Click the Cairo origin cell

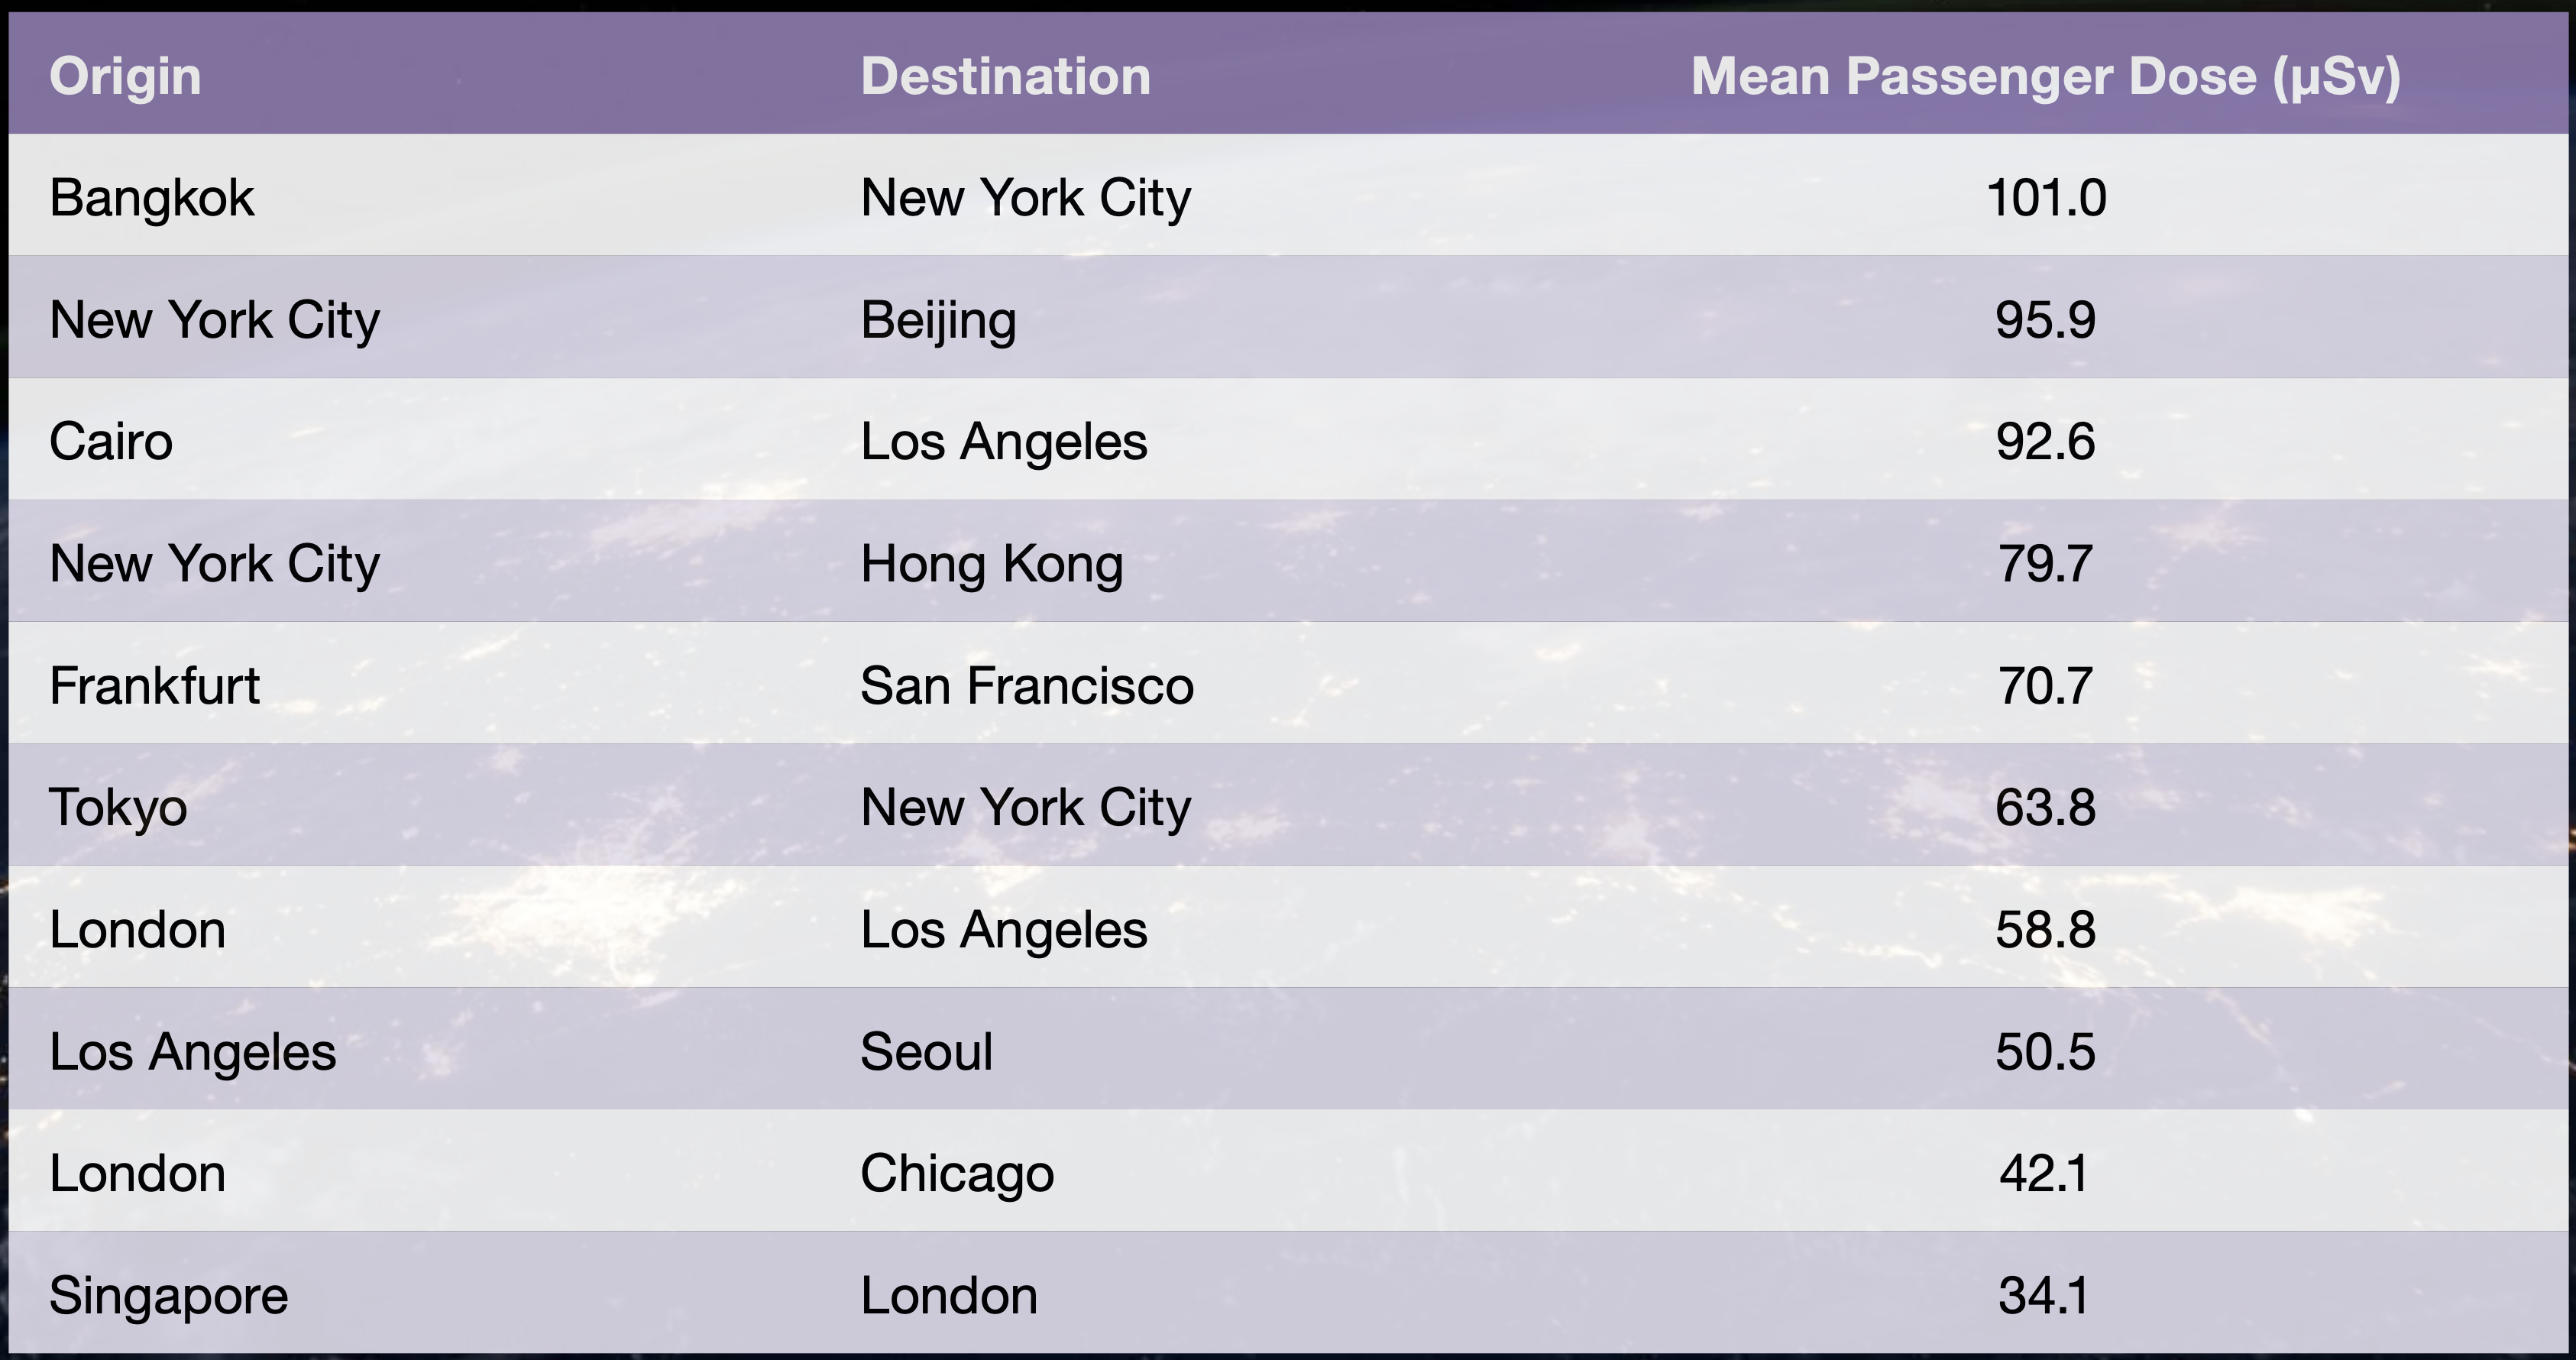[111, 442]
